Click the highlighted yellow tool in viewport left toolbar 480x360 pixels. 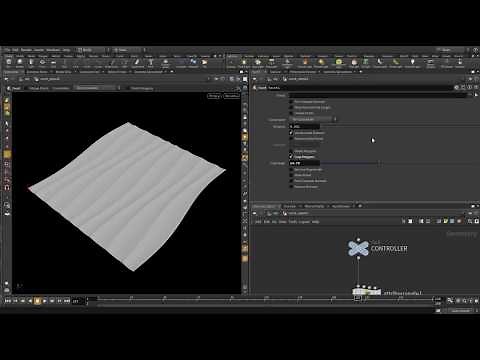7,154
